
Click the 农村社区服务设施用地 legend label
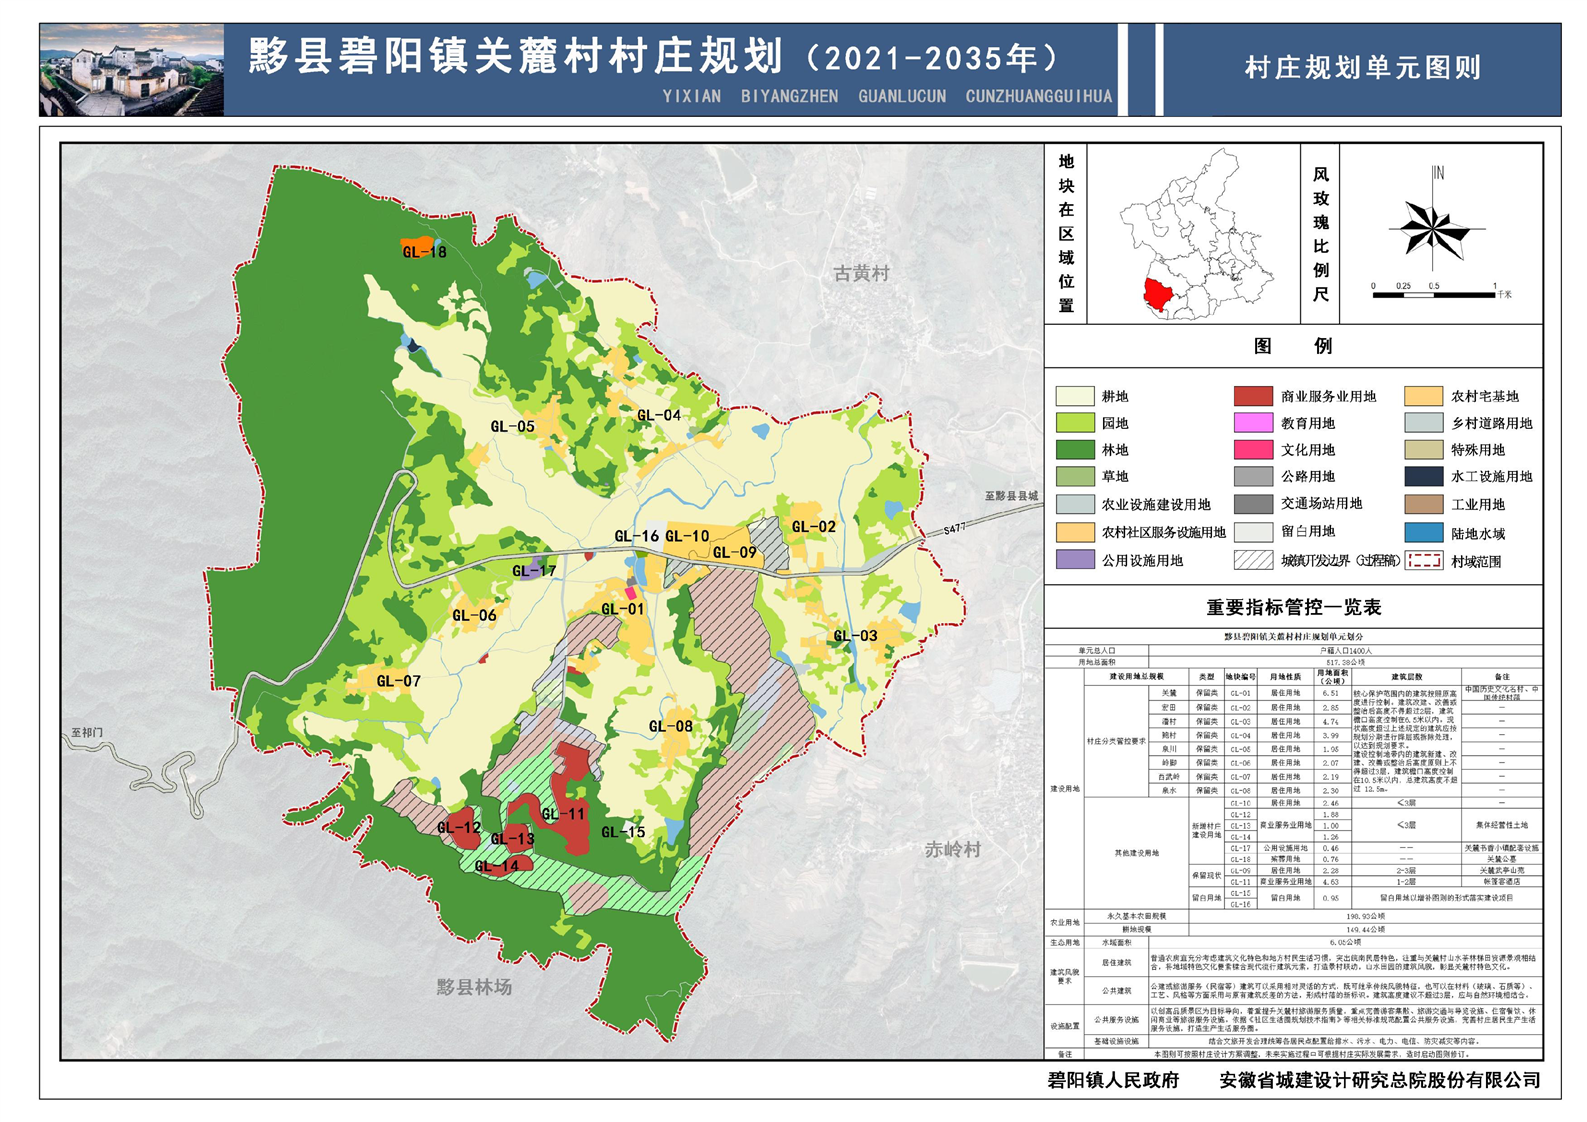pos(1164,533)
